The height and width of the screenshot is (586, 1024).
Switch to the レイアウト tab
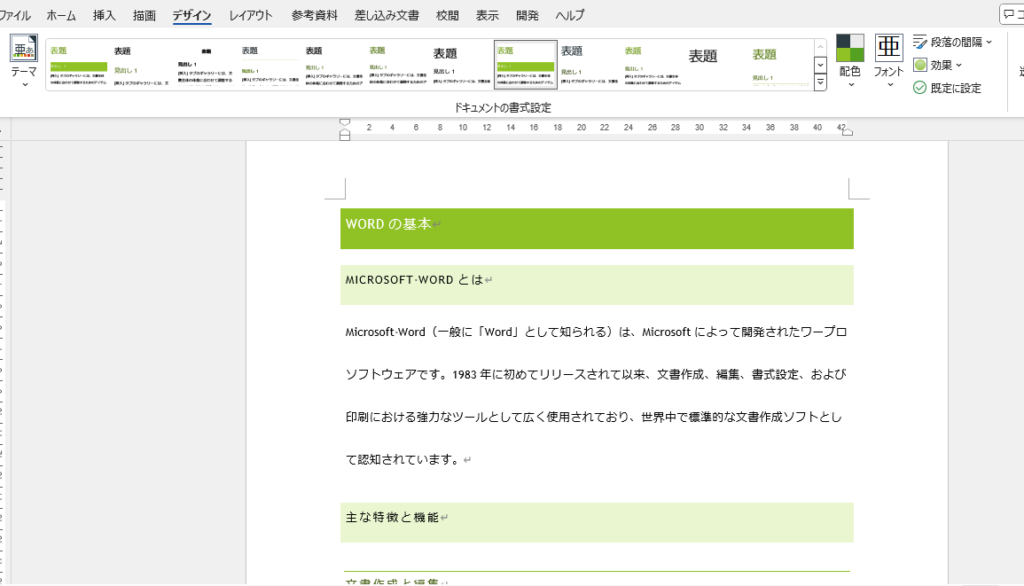pyautogui.click(x=250, y=15)
